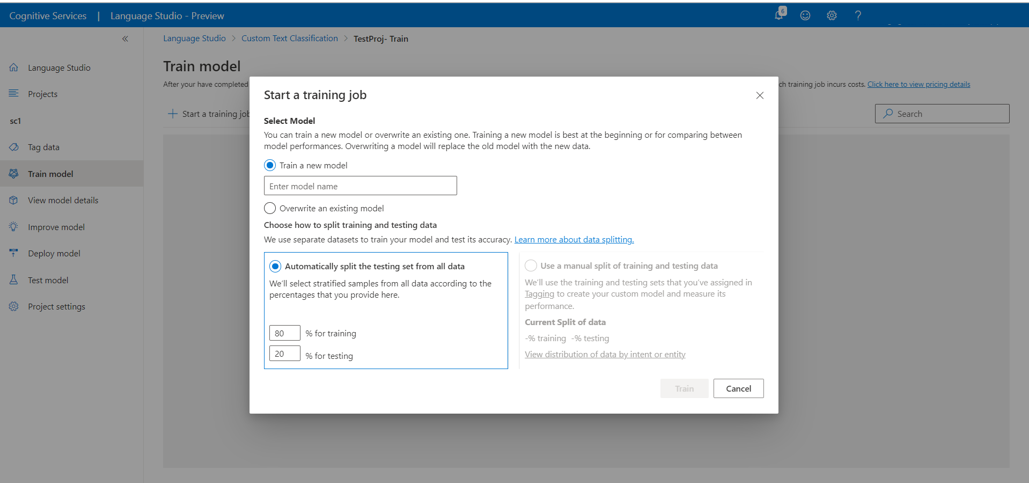Open the Tagging link
The width and height of the screenshot is (1029, 483).
540,294
